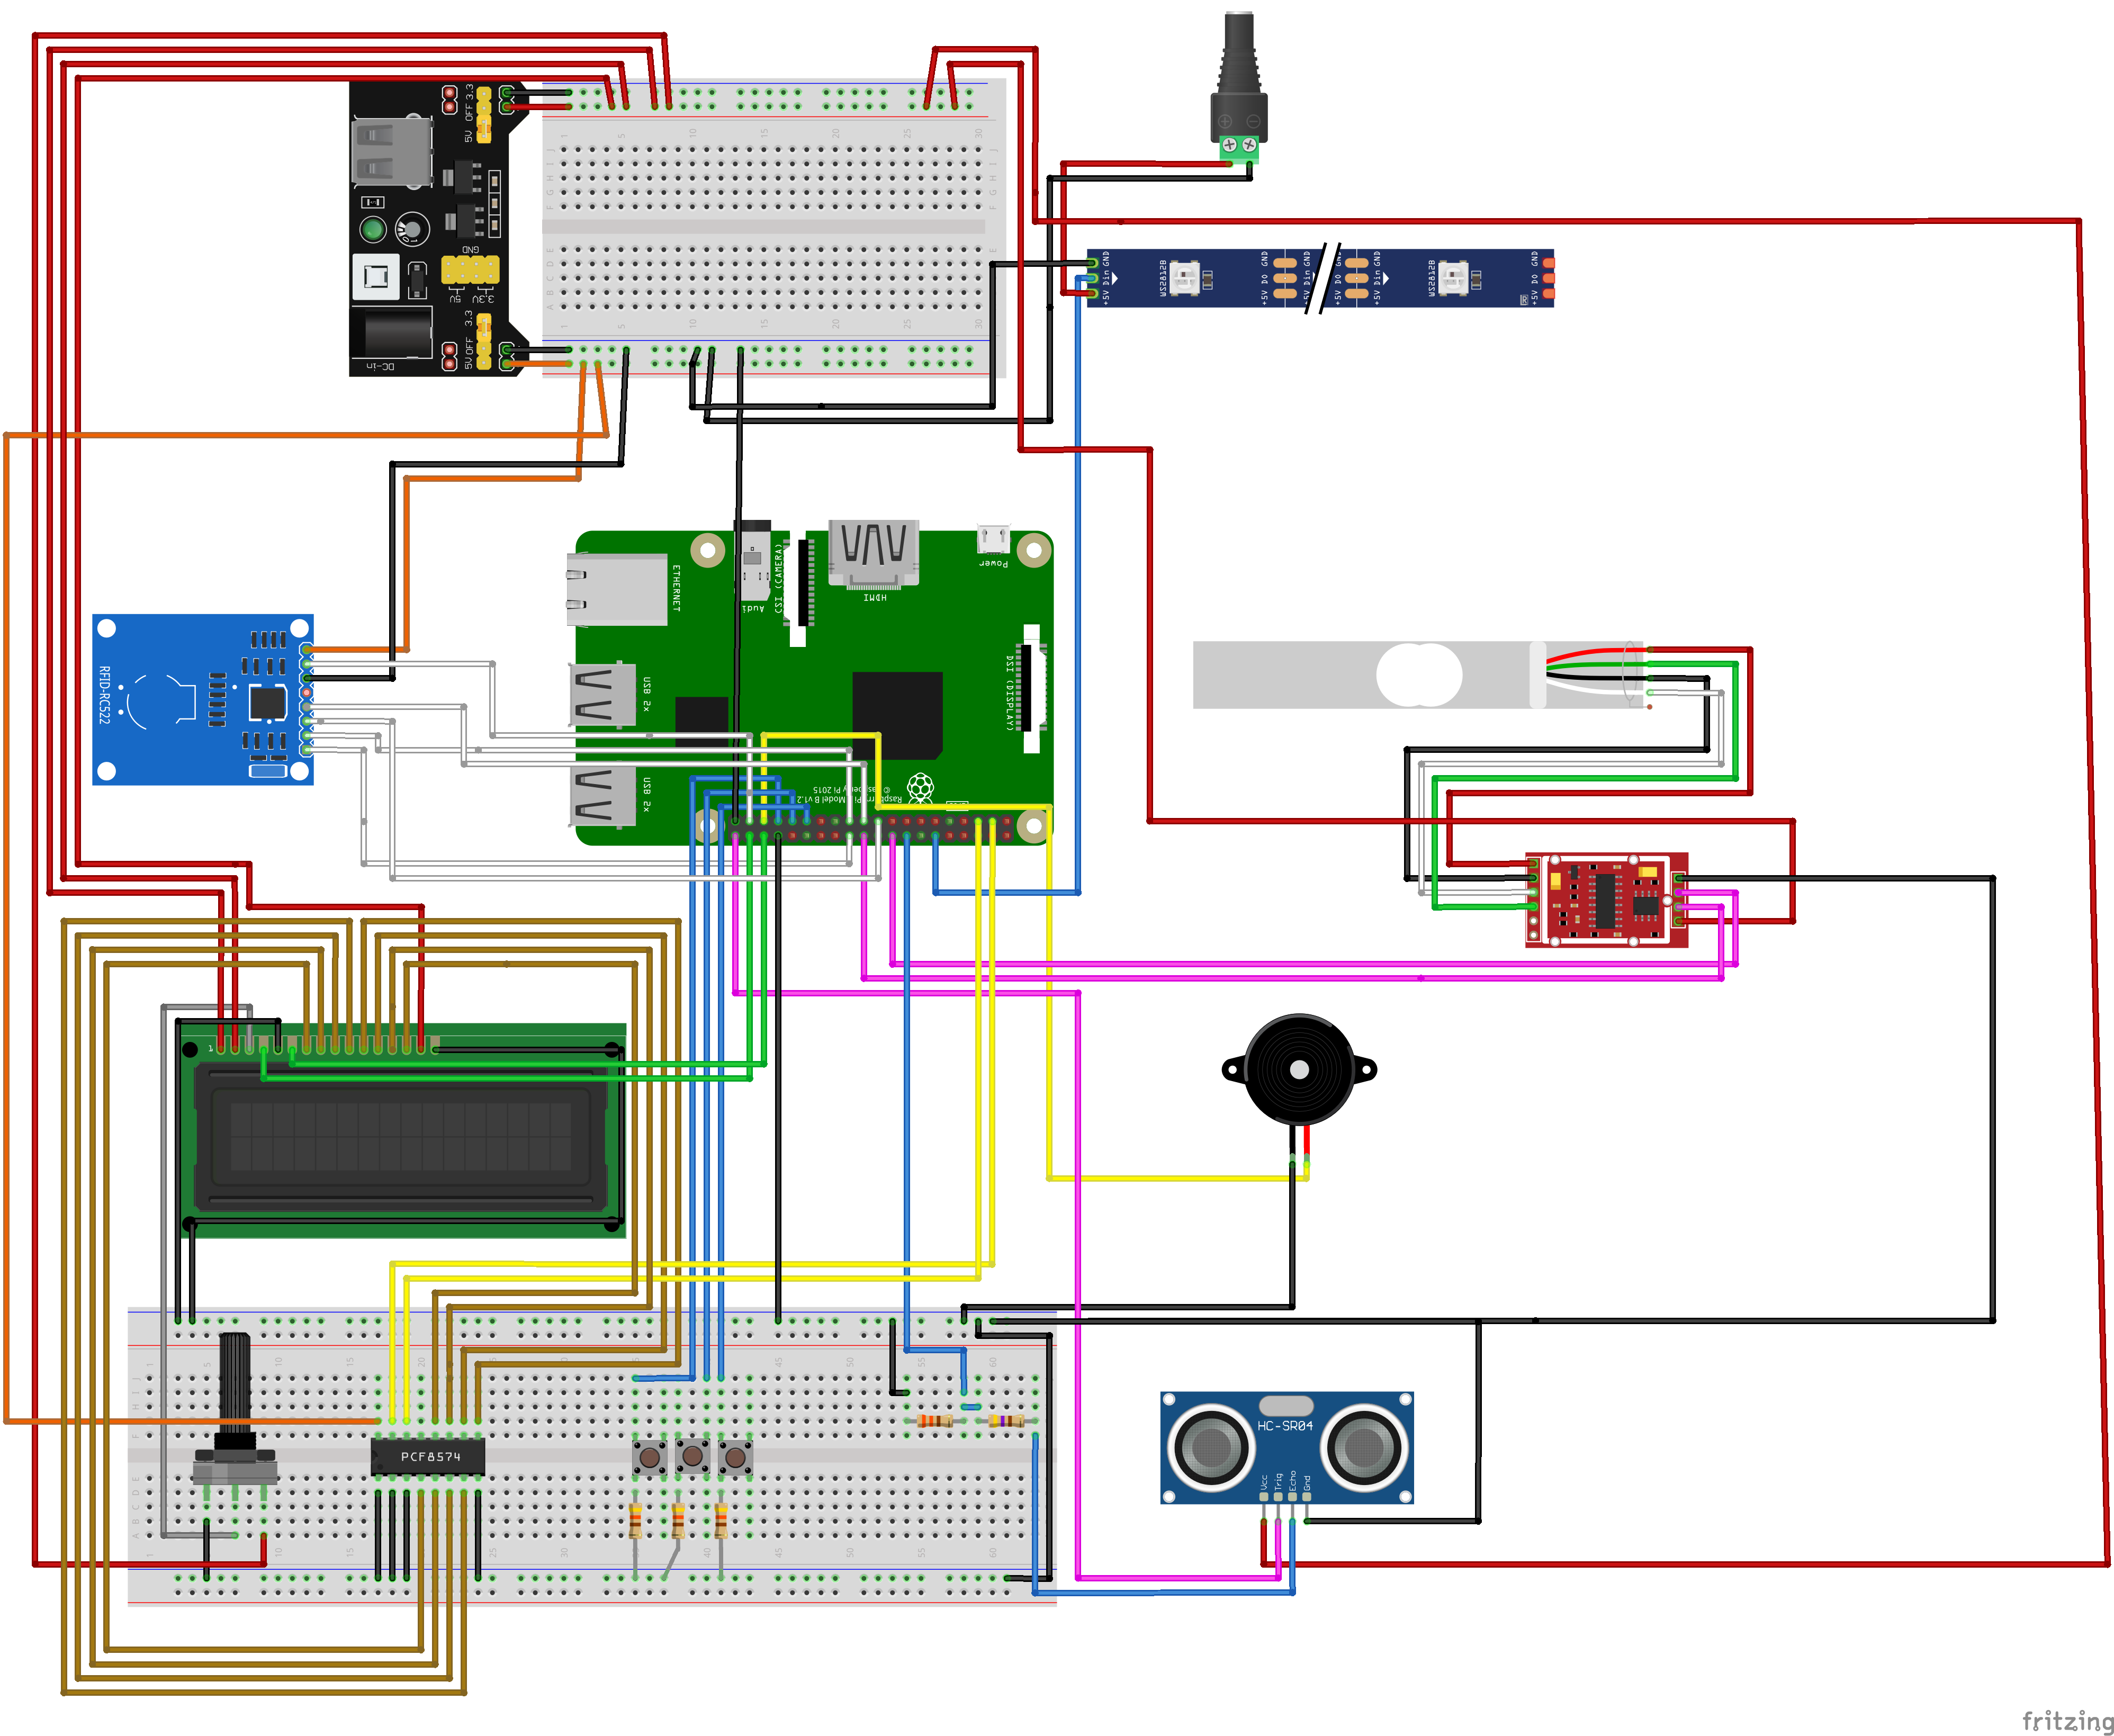This screenshot has height=1736, width=2114.
Task: Click the 'ETHERNET' label on the Pi
Action: pos(676,588)
